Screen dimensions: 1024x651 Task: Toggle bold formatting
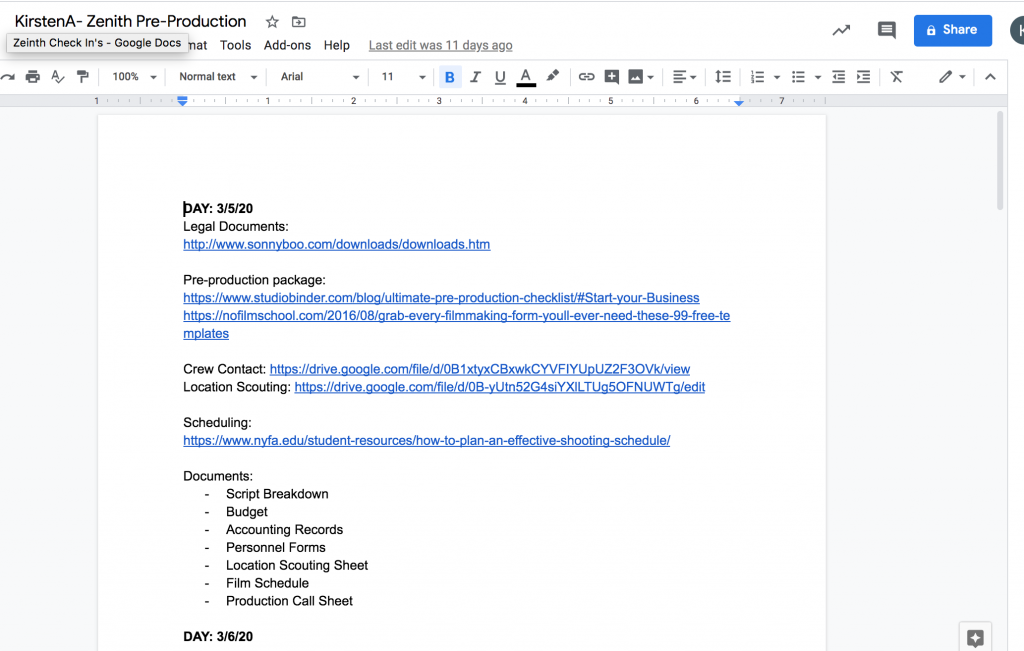(450, 77)
